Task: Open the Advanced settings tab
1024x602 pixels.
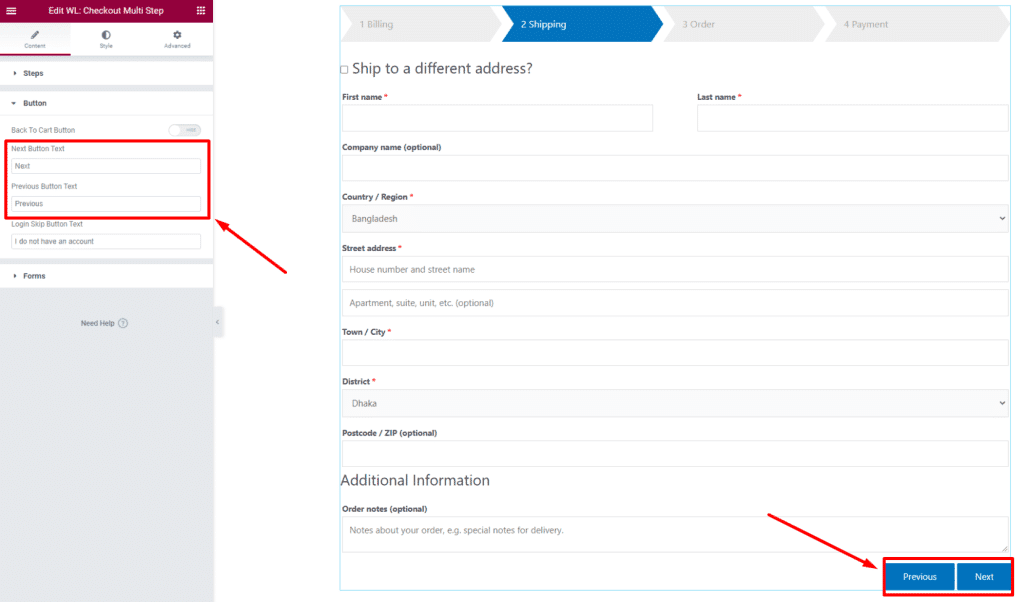Action: 177,40
